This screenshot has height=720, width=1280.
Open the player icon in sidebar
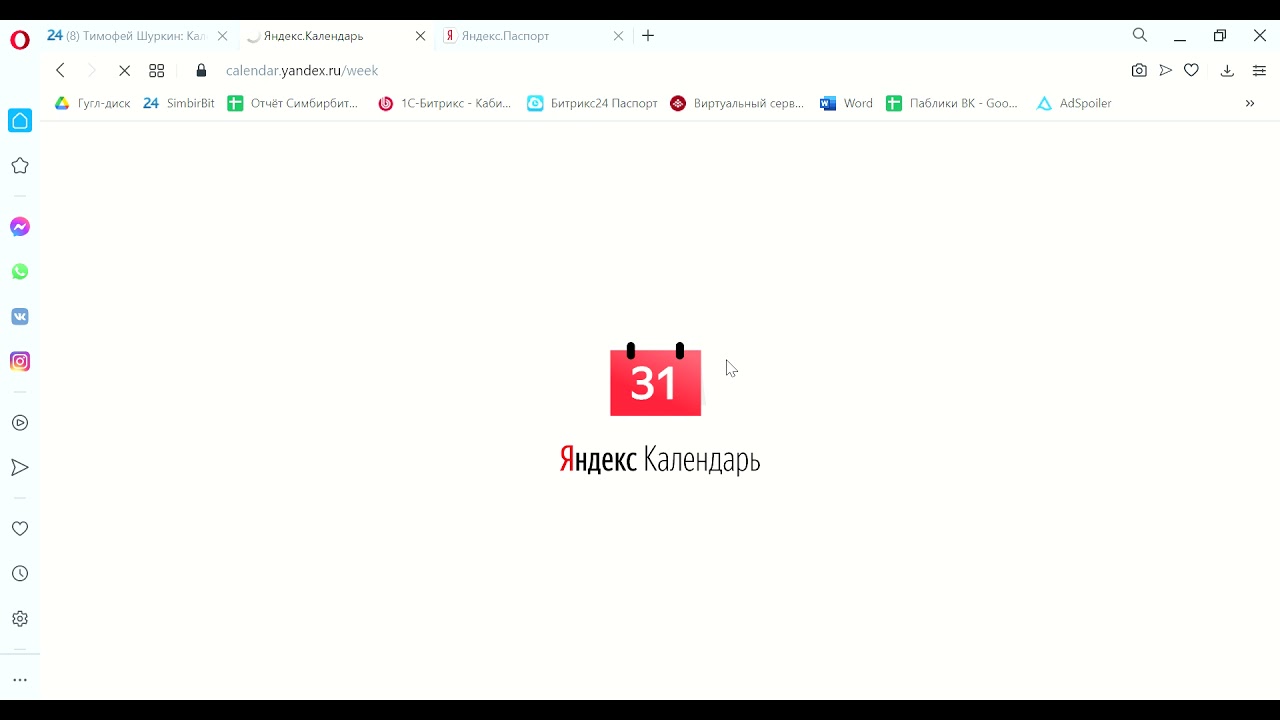[20, 423]
